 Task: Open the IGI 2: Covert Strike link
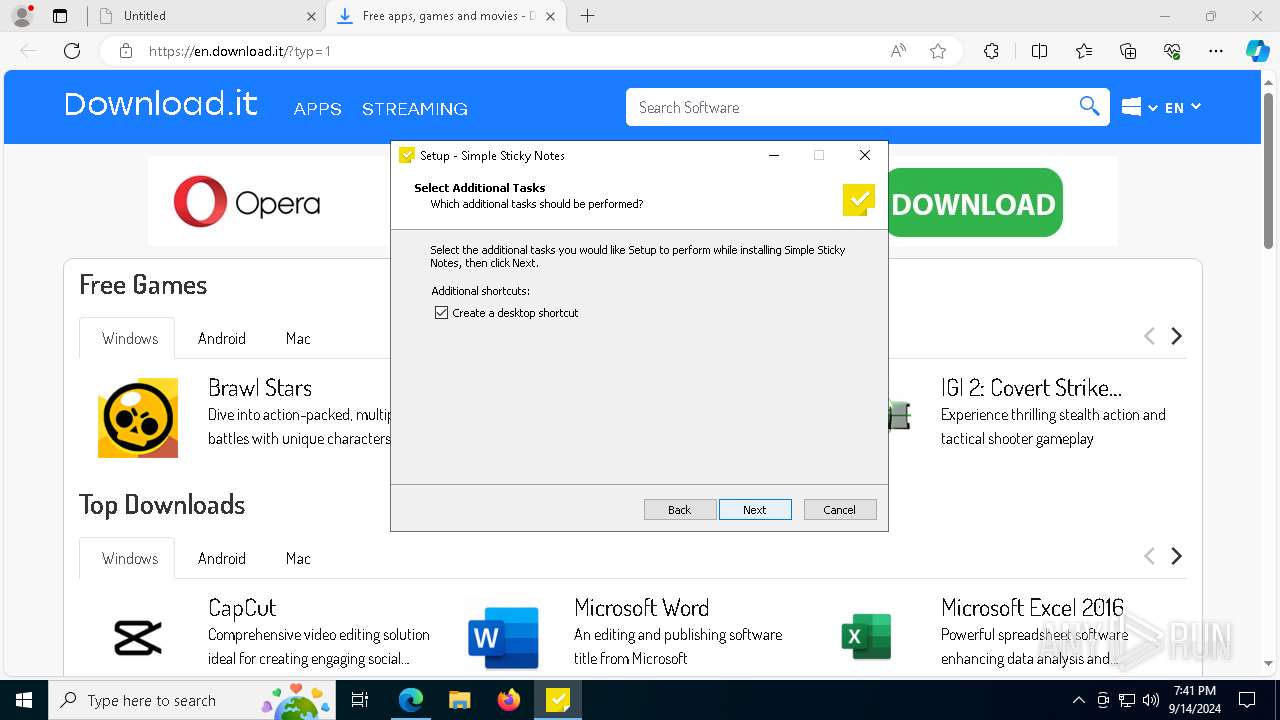[x=1031, y=388]
